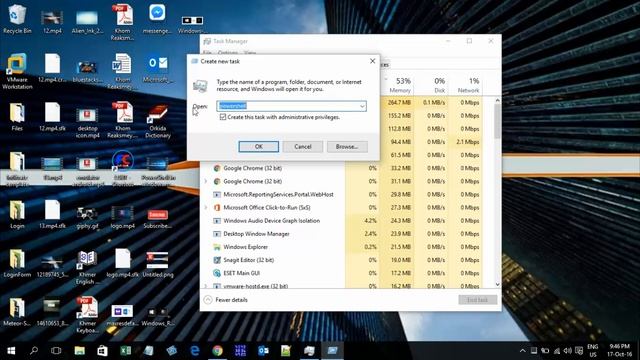Click the ENG US language indicator
The image size is (640, 360).
click(593, 351)
